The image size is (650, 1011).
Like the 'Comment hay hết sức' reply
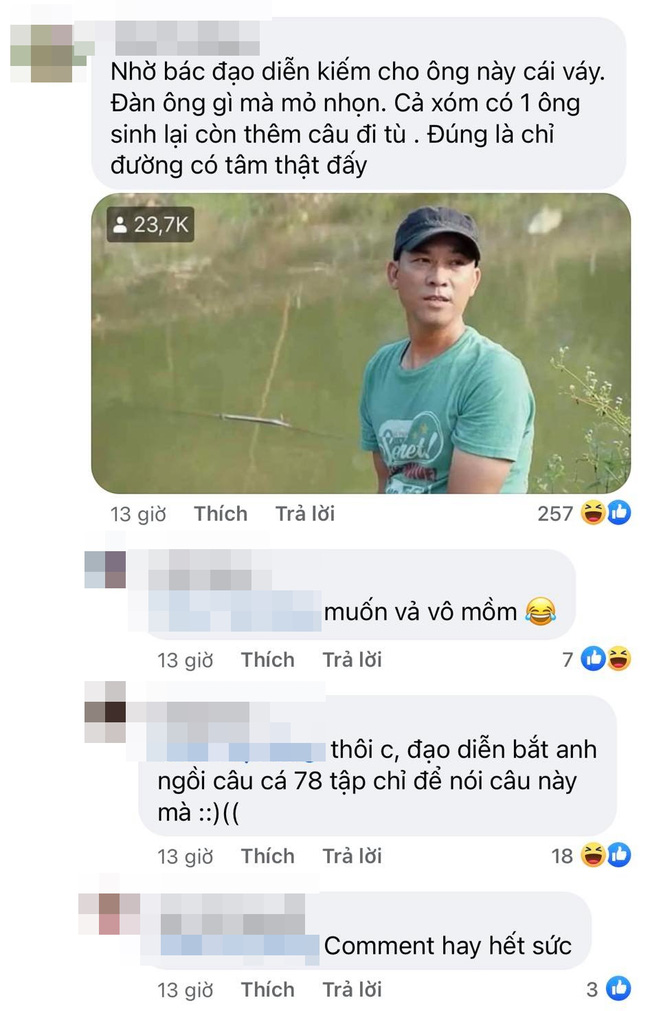(268, 990)
